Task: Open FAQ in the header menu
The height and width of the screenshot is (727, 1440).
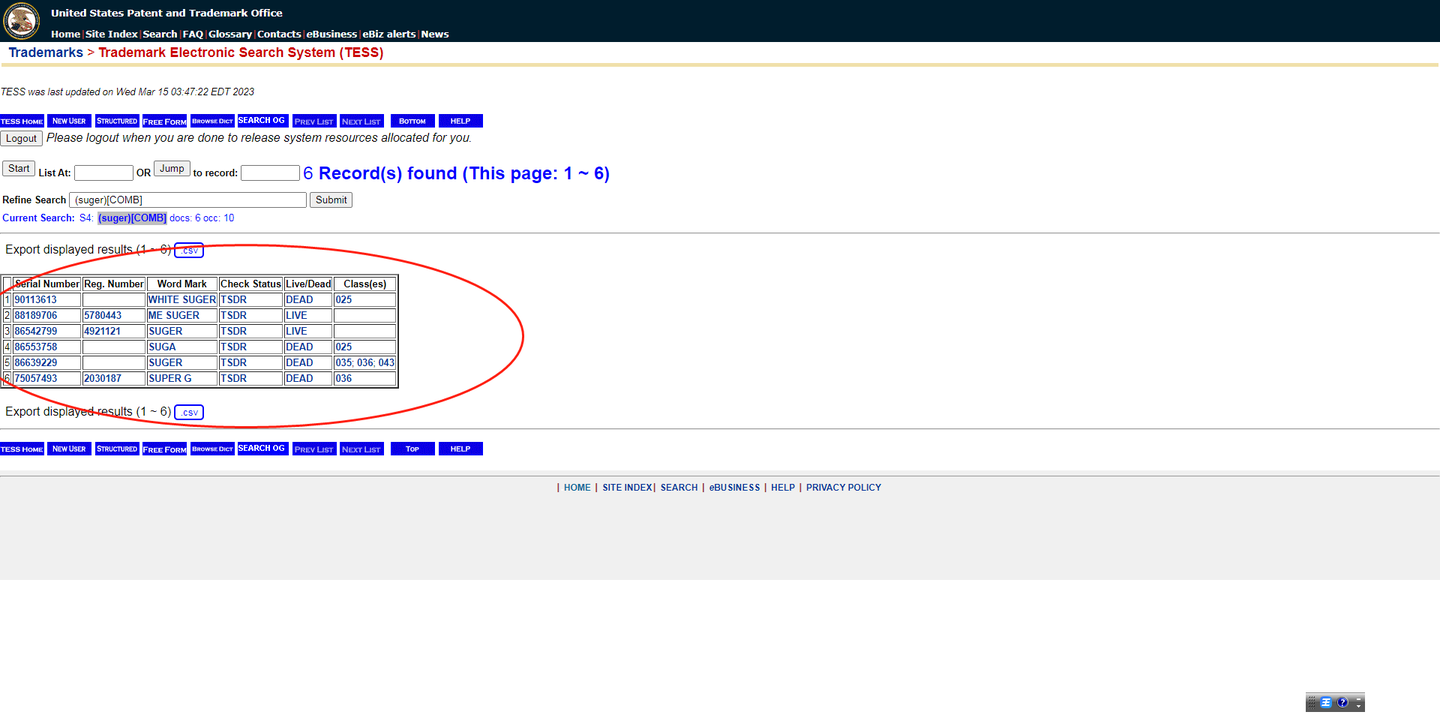Action: pyautogui.click(x=193, y=34)
